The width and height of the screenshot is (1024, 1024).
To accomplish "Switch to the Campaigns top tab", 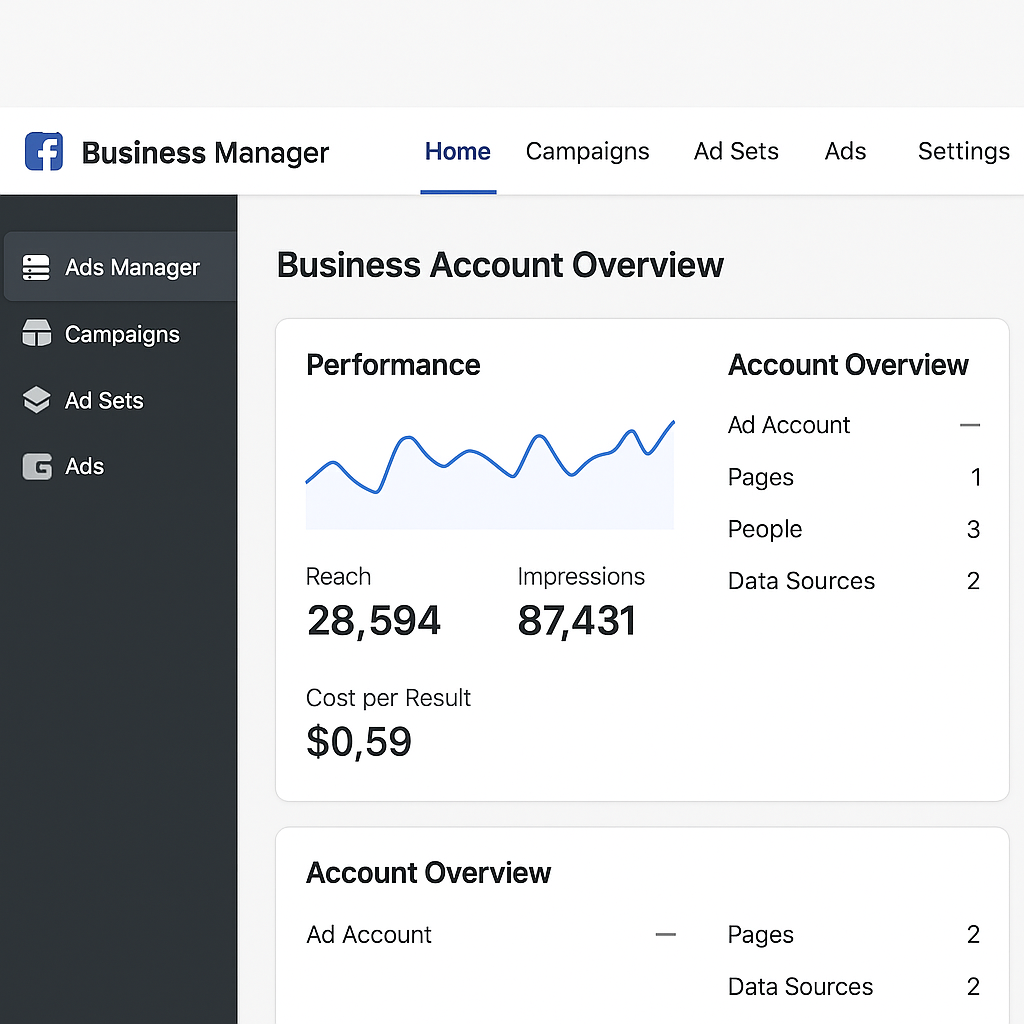I will [x=587, y=152].
